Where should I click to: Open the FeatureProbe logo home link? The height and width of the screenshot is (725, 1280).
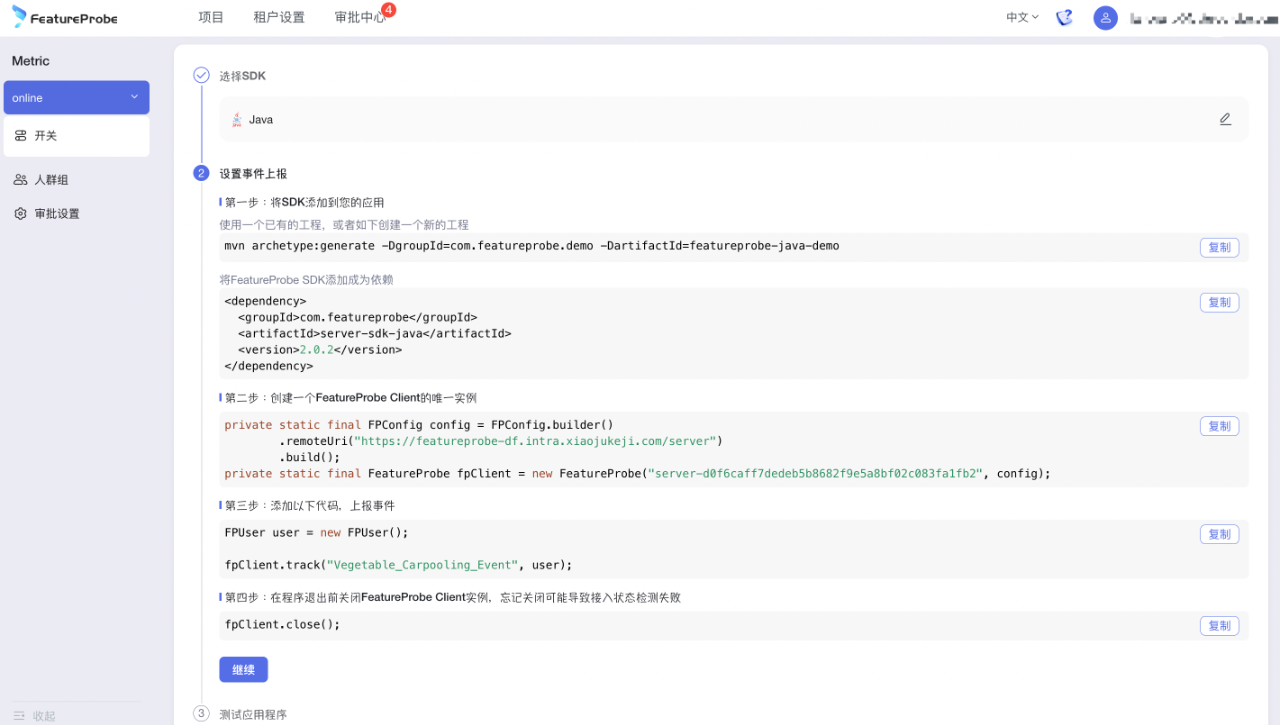(x=65, y=17)
